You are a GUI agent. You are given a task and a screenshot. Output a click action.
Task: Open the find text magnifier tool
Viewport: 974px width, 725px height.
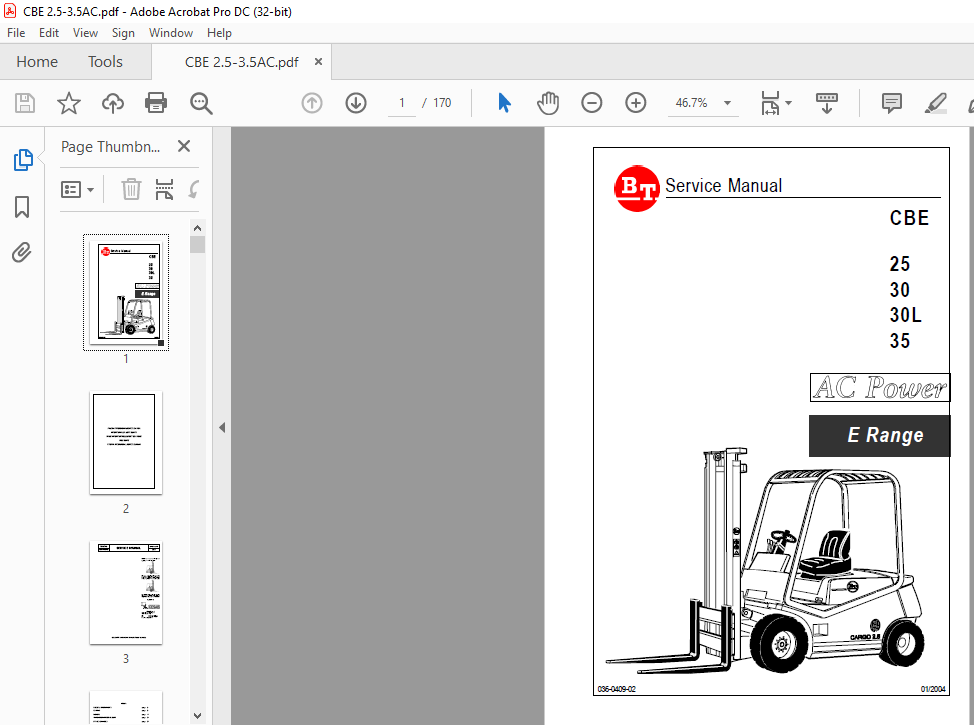click(201, 103)
